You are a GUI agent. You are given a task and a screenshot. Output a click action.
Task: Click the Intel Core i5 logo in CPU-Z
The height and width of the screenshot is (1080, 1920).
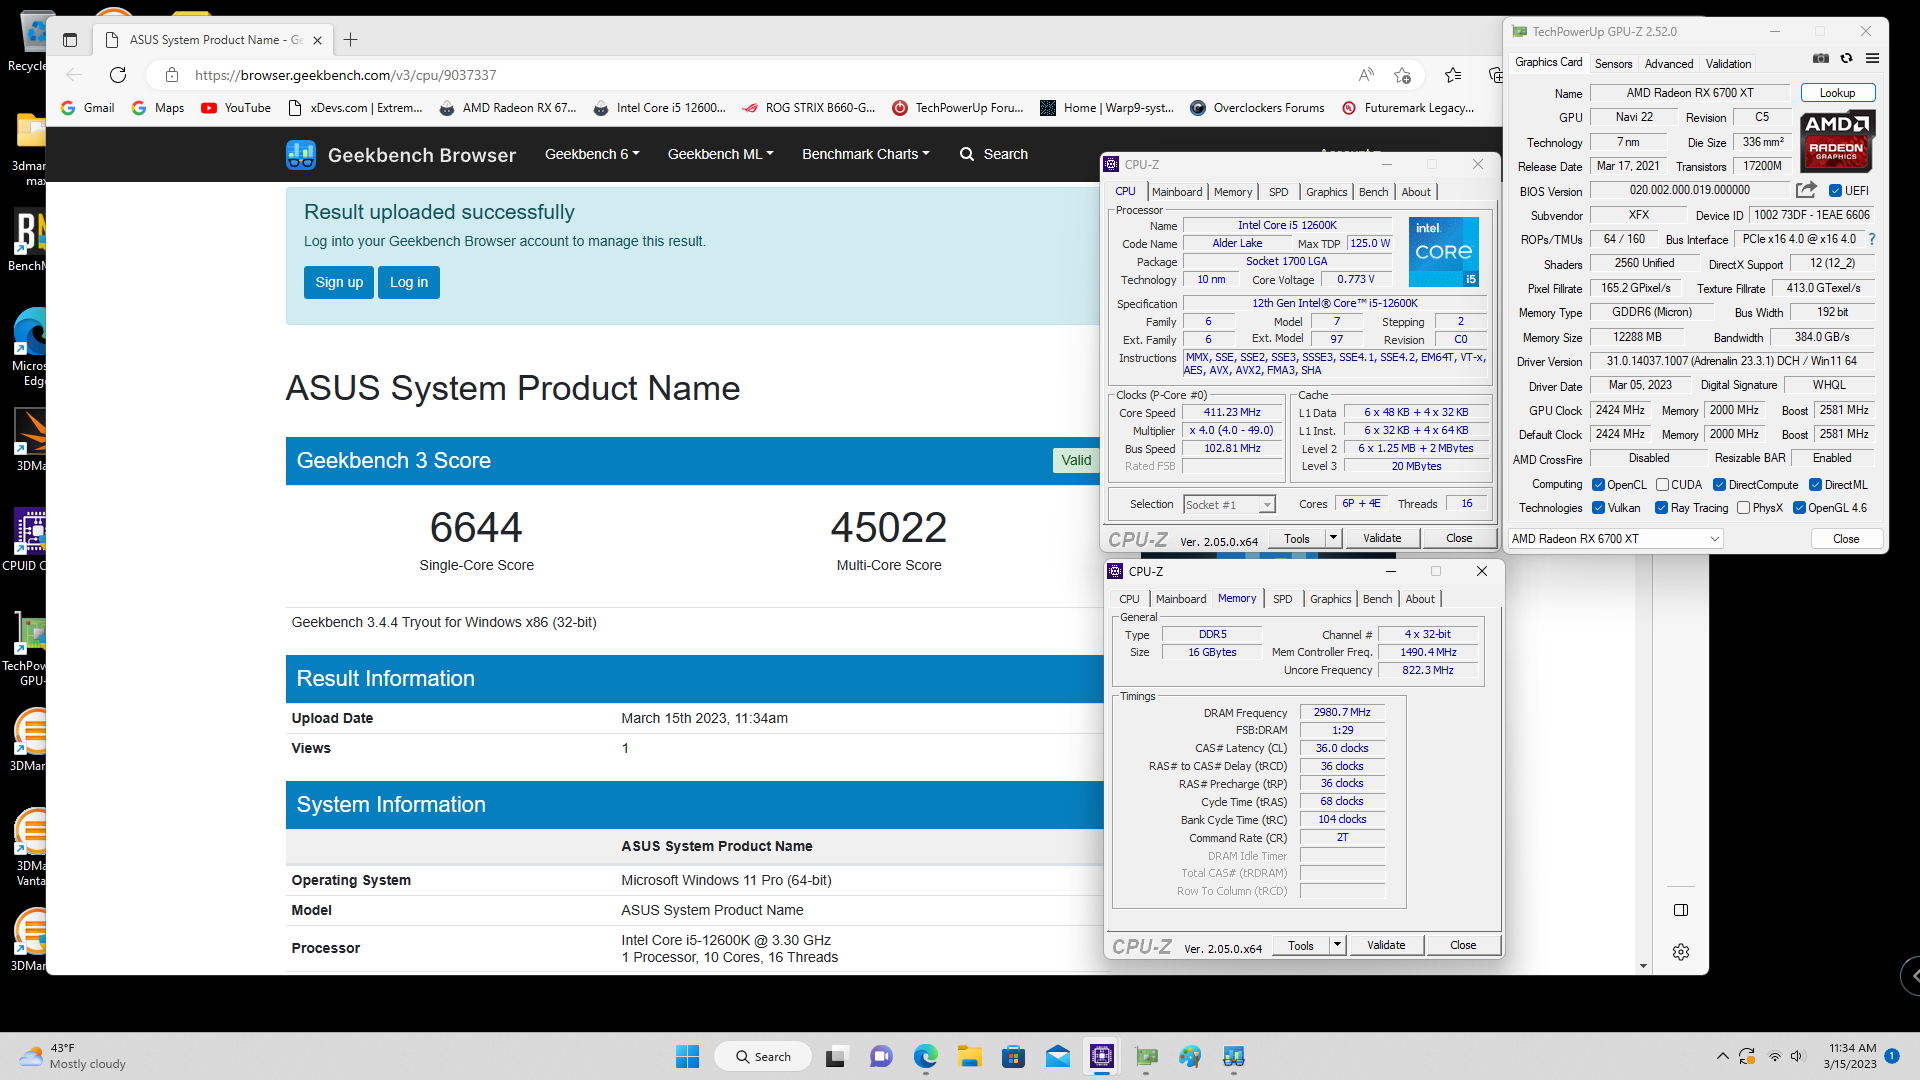(x=1443, y=252)
